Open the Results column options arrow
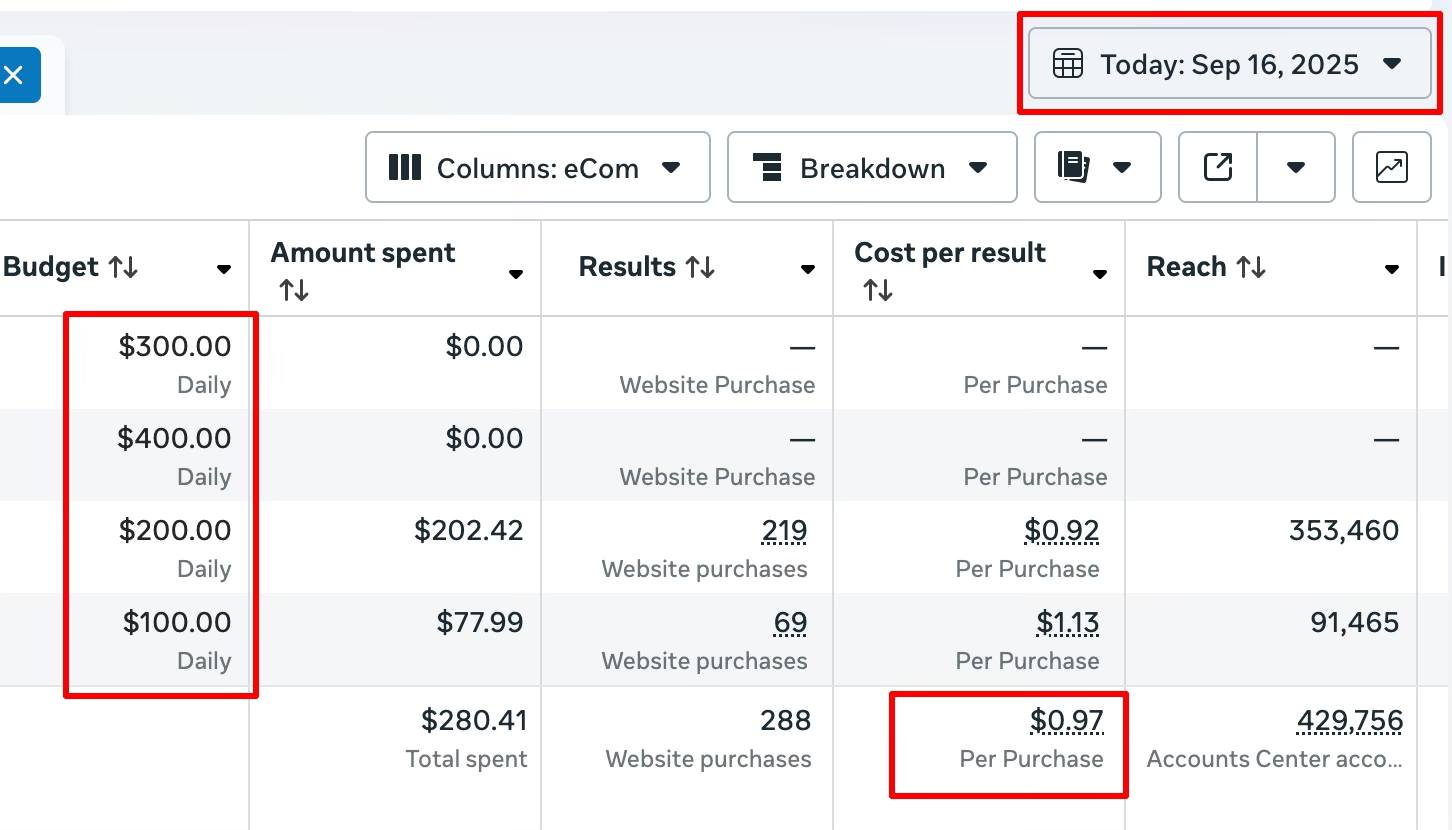Screen dimensions: 1452x830 coord(808,270)
